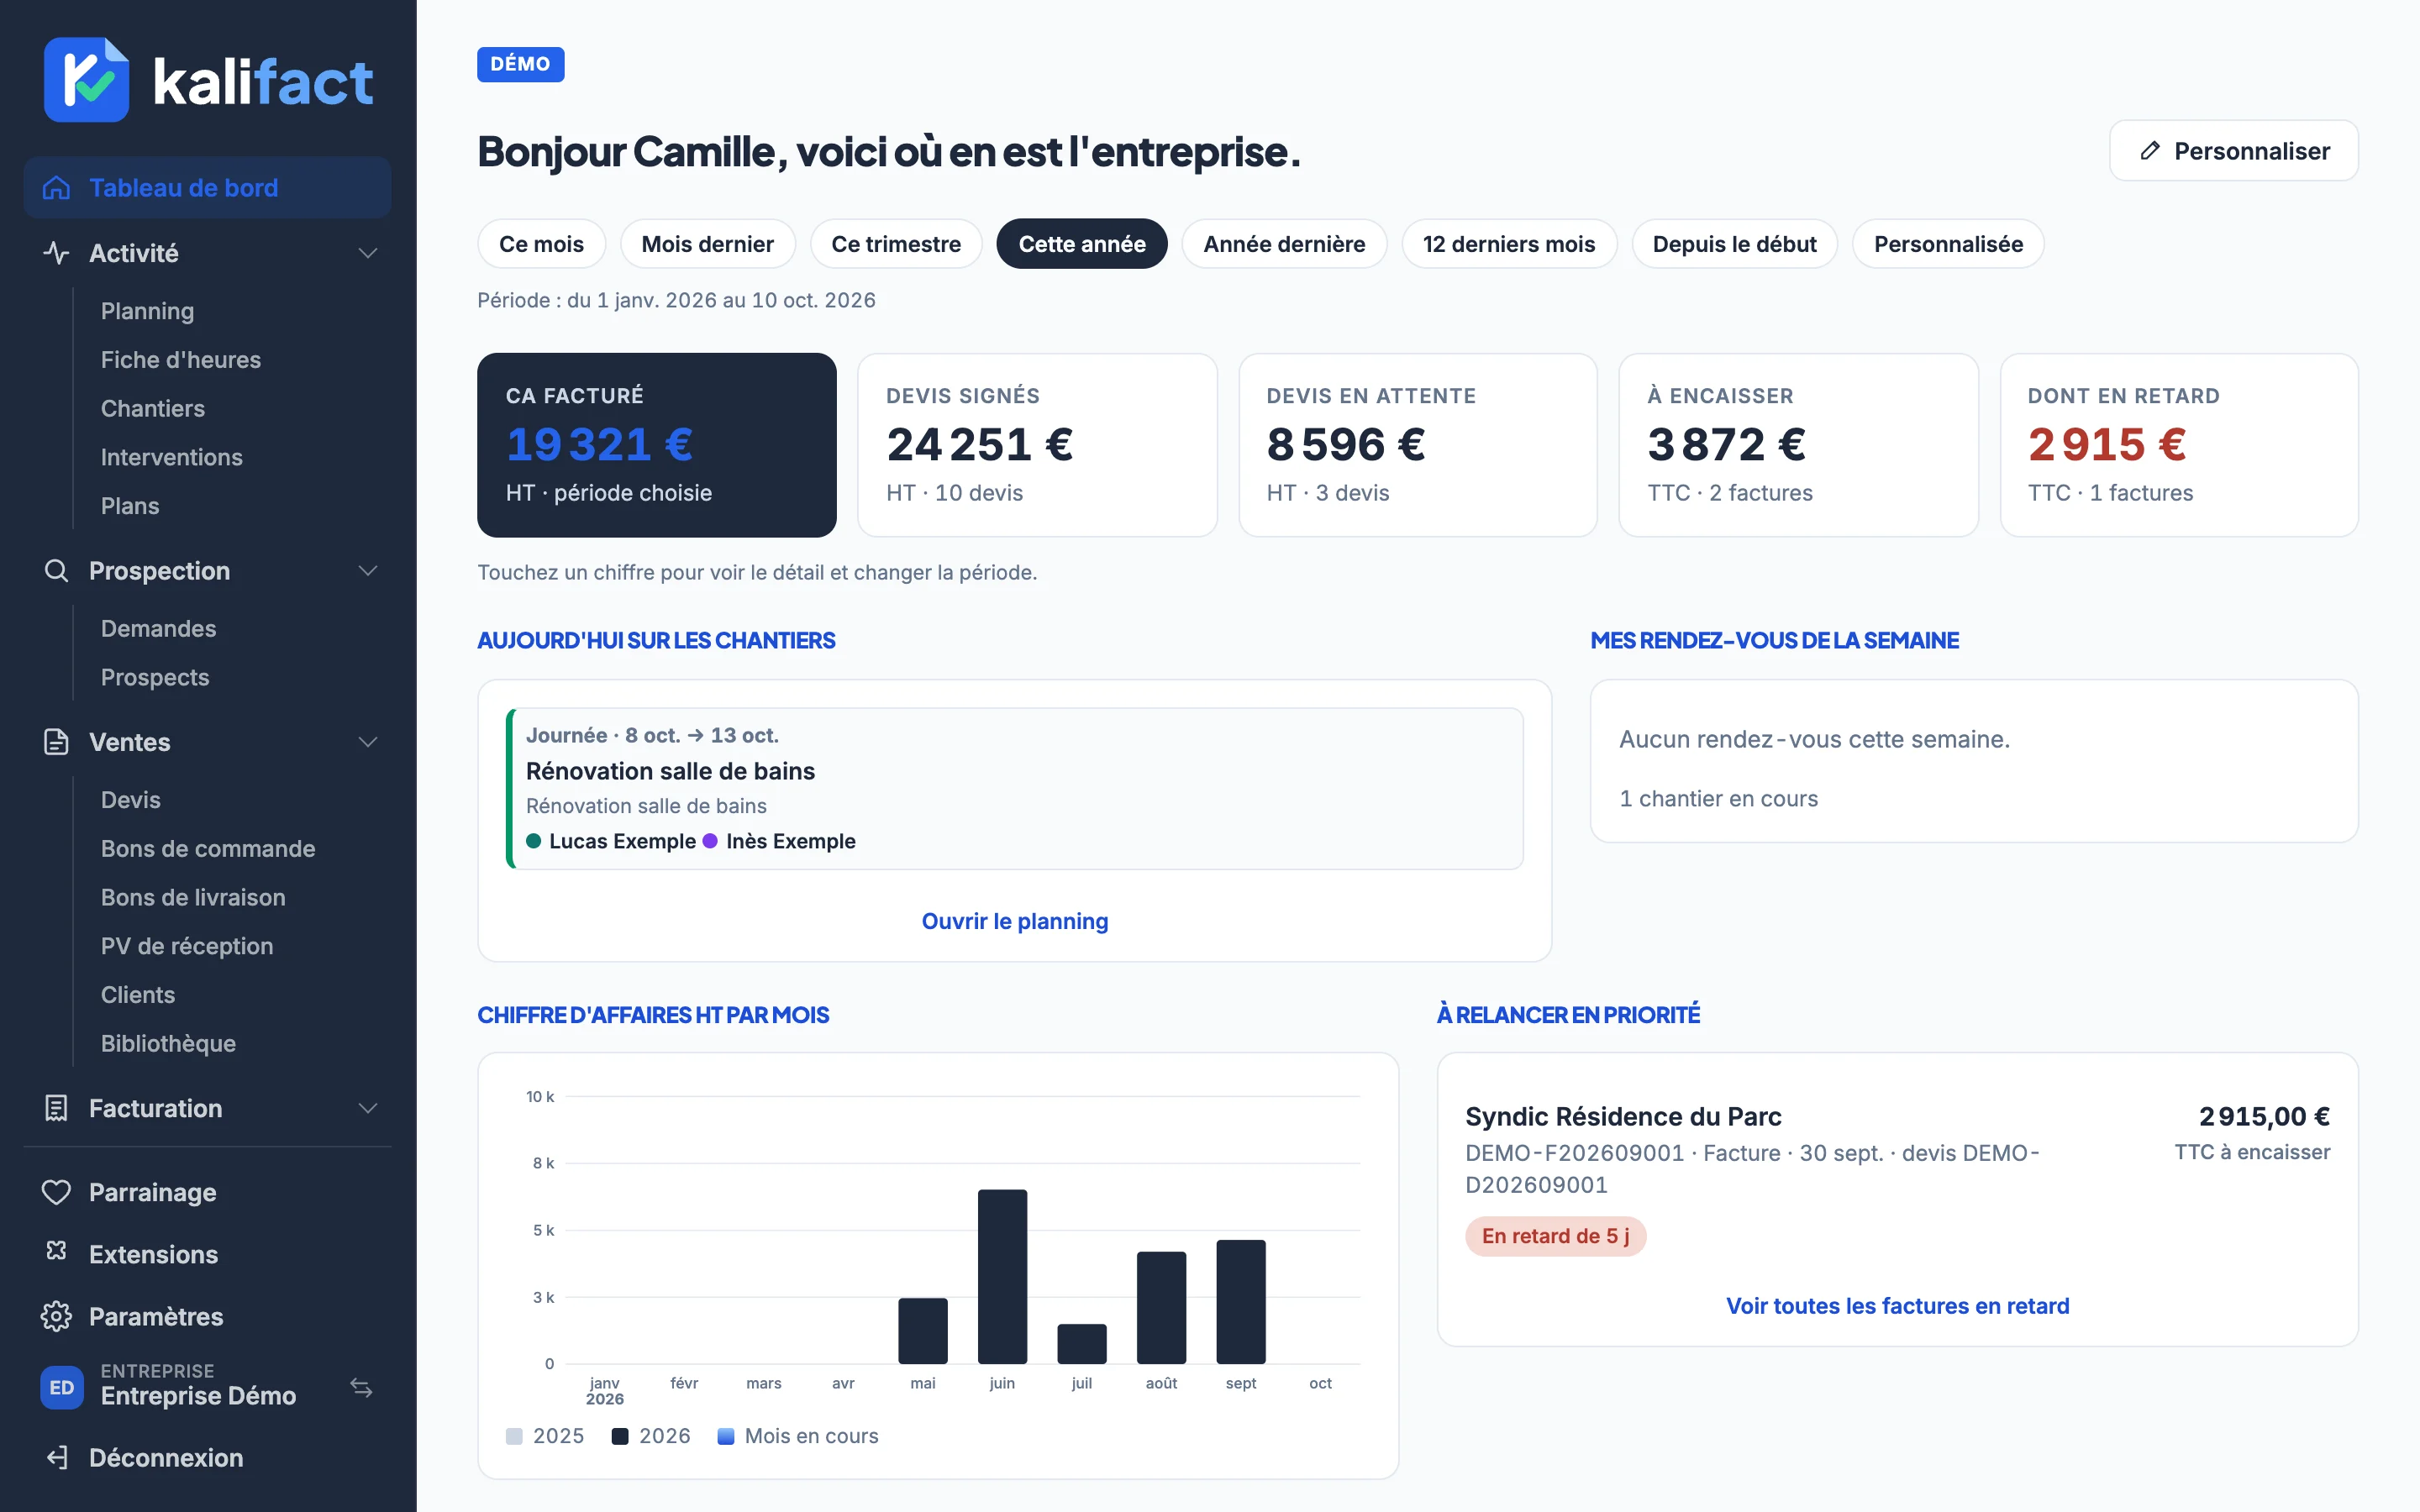Click the Facturation receipt icon

click(x=56, y=1108)
